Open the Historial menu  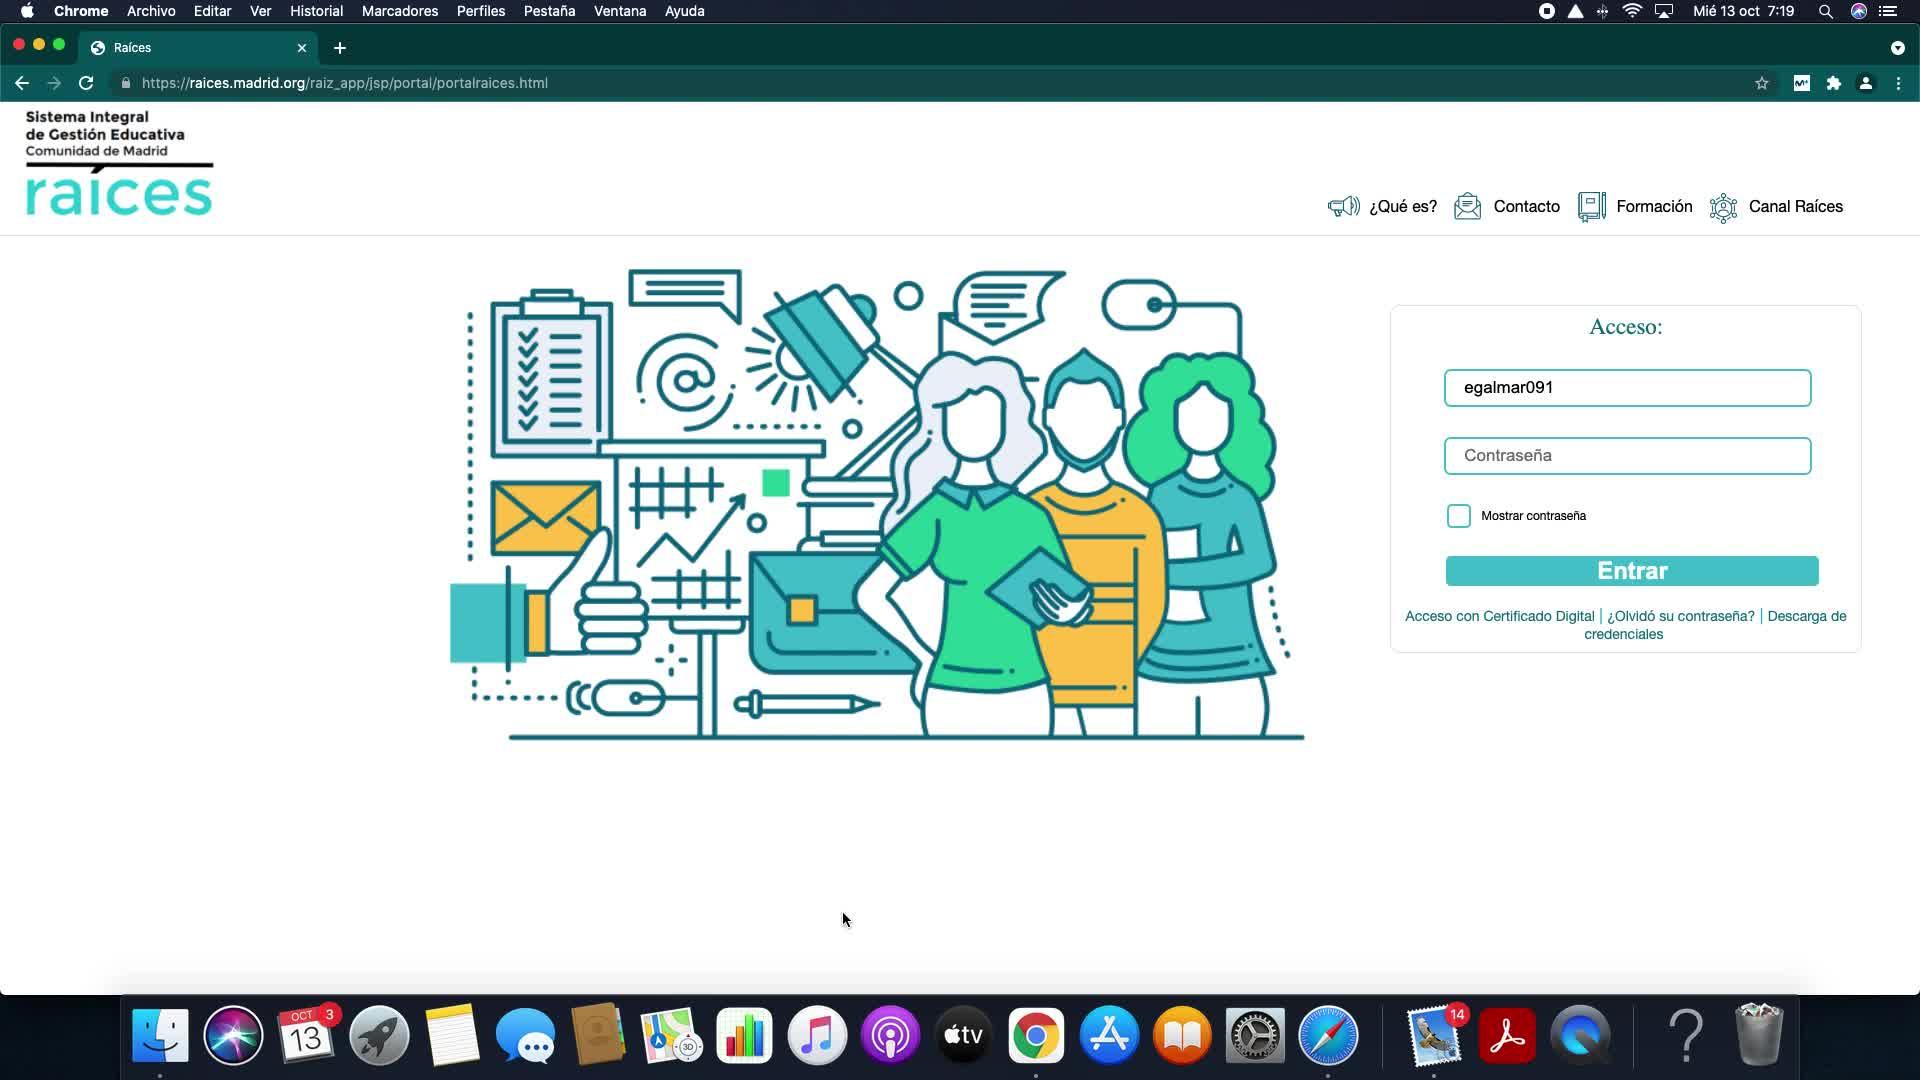point(316,11)
